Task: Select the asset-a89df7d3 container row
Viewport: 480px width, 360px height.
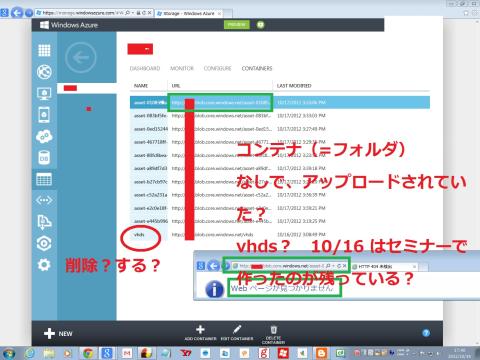Action: pos(280,168)
